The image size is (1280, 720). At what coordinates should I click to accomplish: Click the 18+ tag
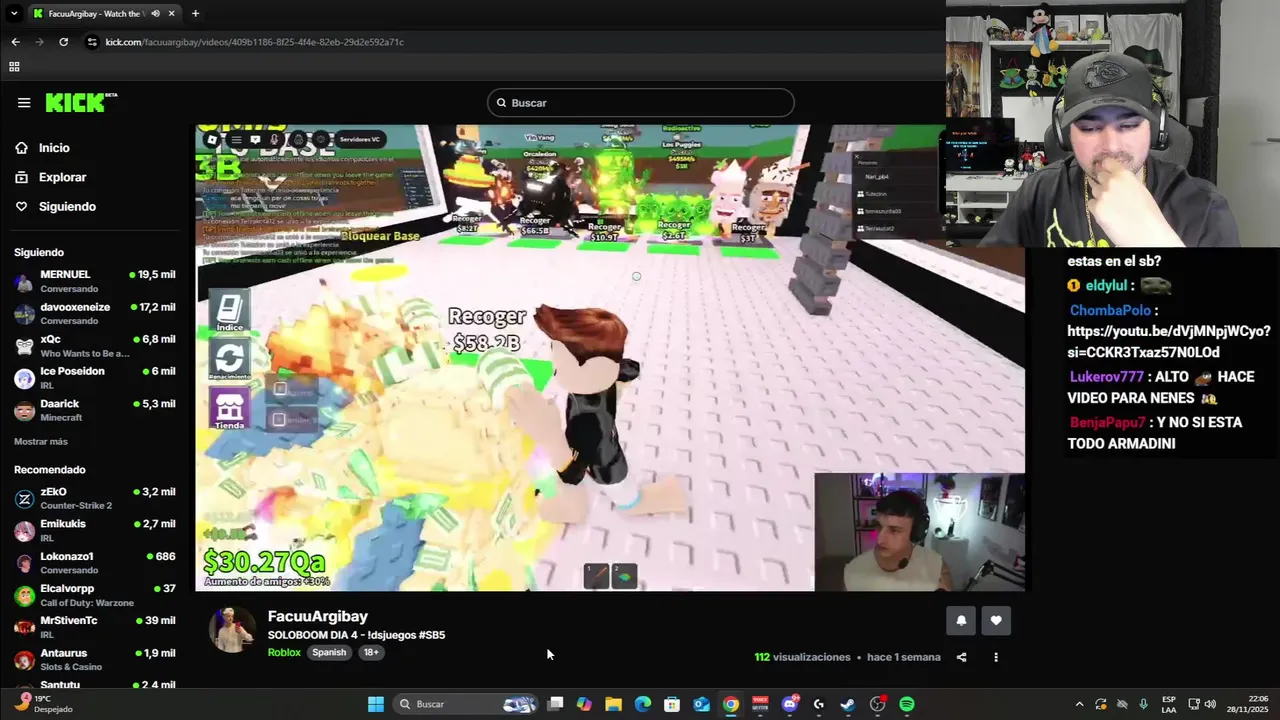point(371,652)
